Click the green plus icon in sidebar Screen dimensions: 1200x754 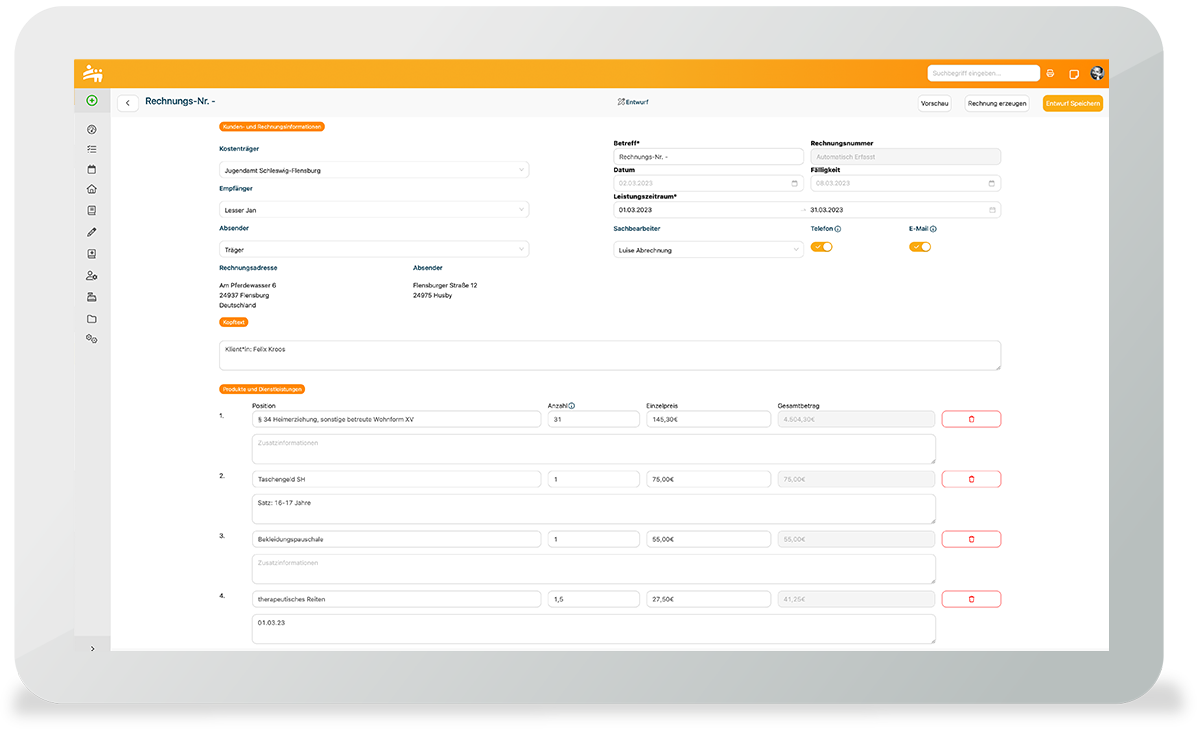point(92,101)
